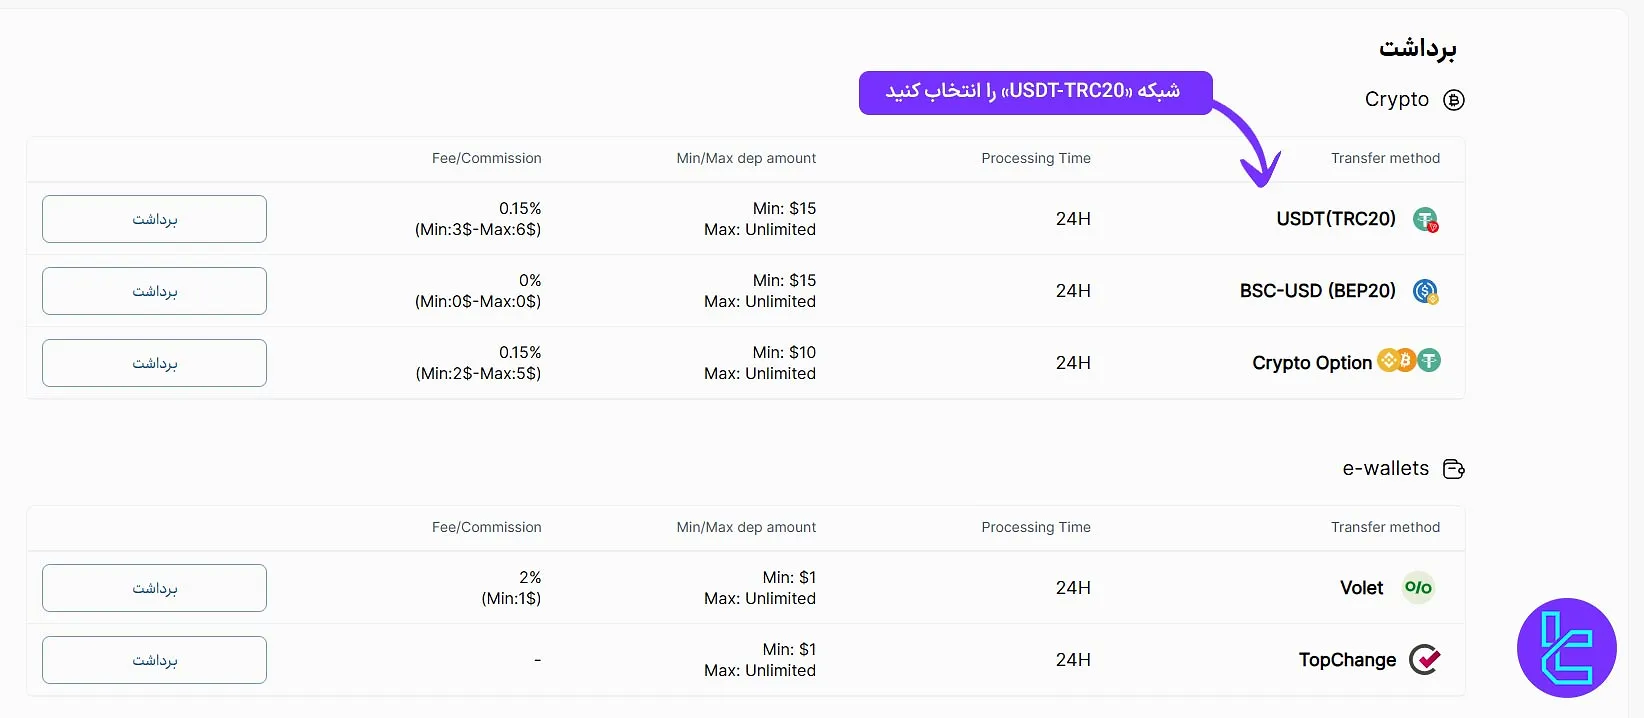Click the purple USDT-TRC20 instruction banner
1644x718 pixels.
click(x=1036, y=92)
